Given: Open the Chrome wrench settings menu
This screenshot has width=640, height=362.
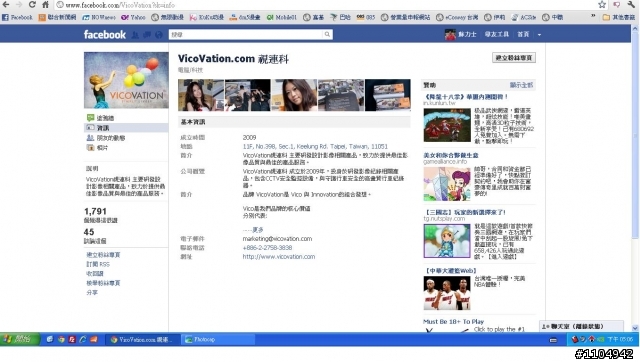Looking at the screenshot, I should tap(631, 5).
